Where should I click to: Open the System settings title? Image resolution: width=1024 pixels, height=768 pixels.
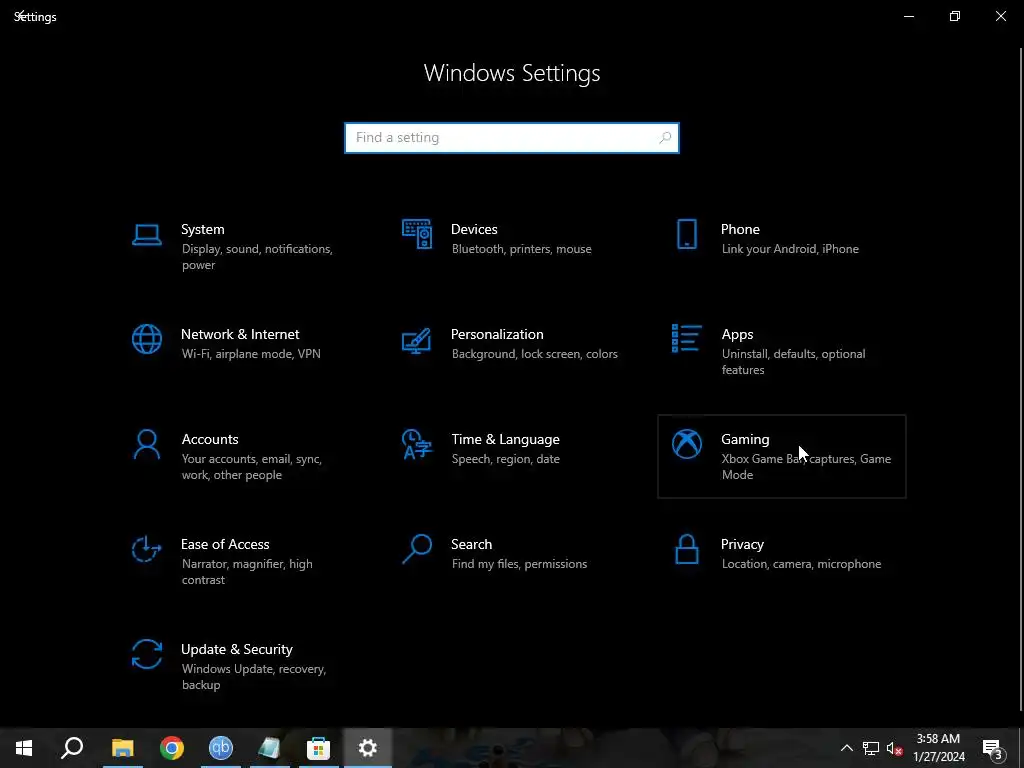pos(202,229)
